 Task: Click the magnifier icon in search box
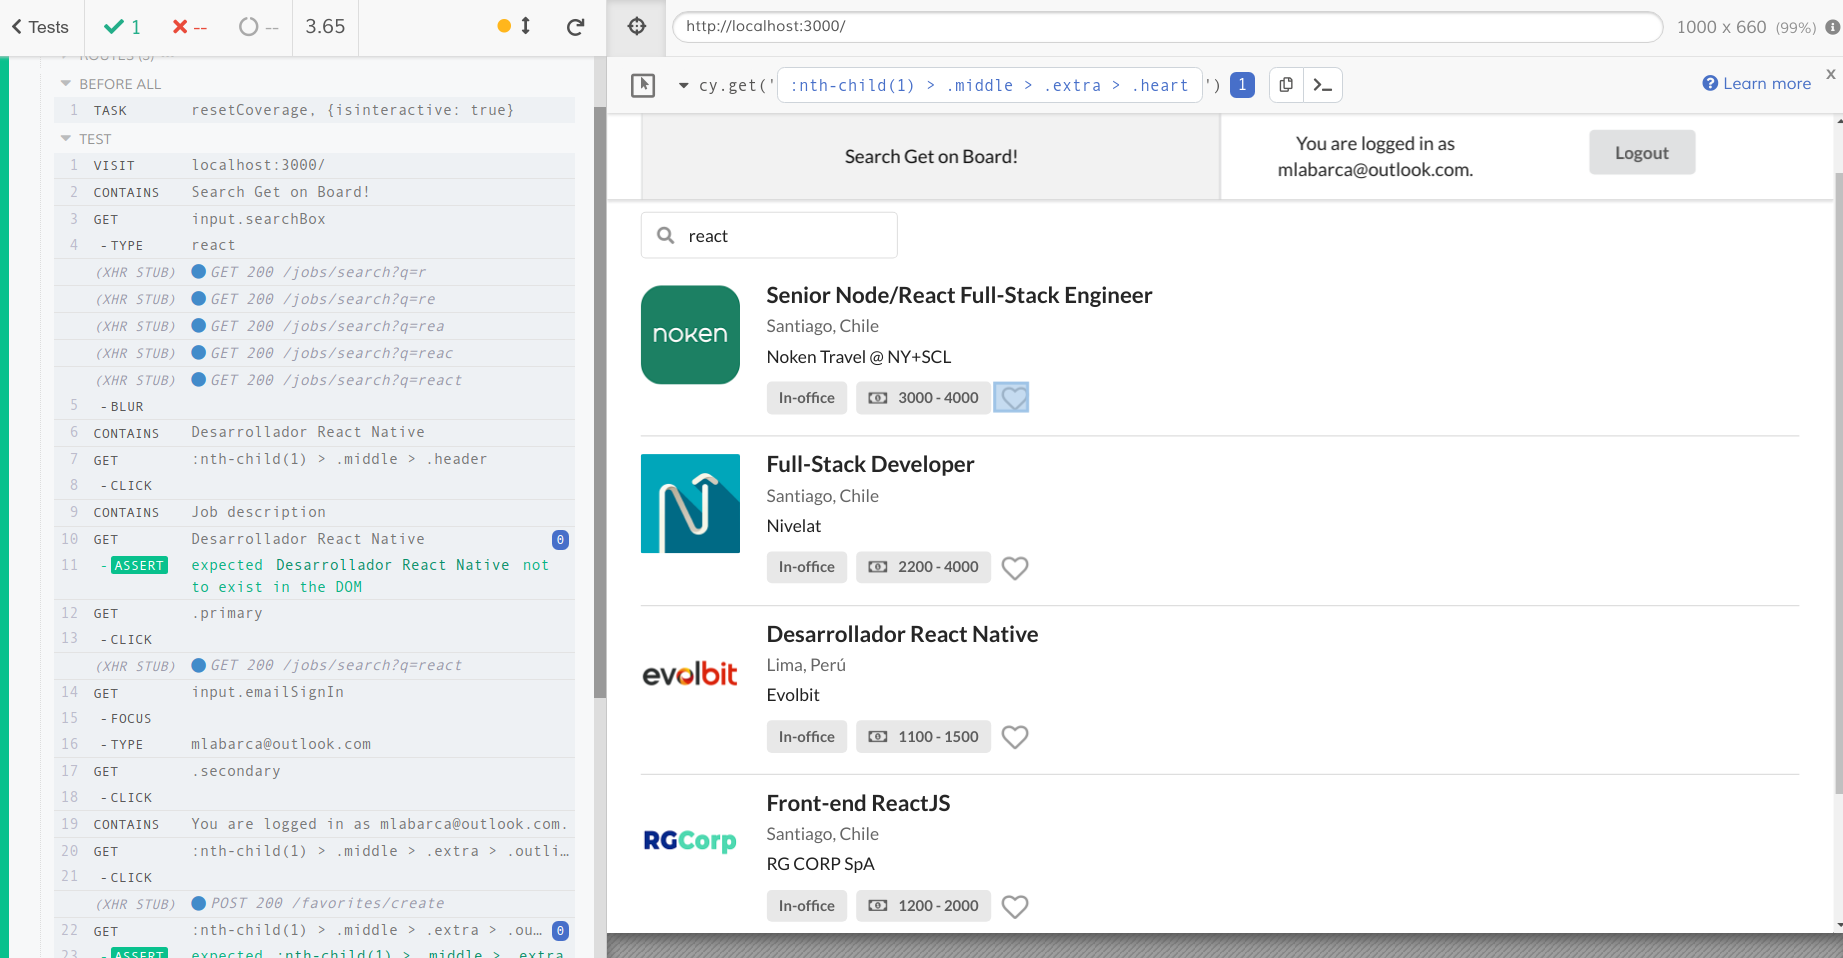tap(665, 235)
